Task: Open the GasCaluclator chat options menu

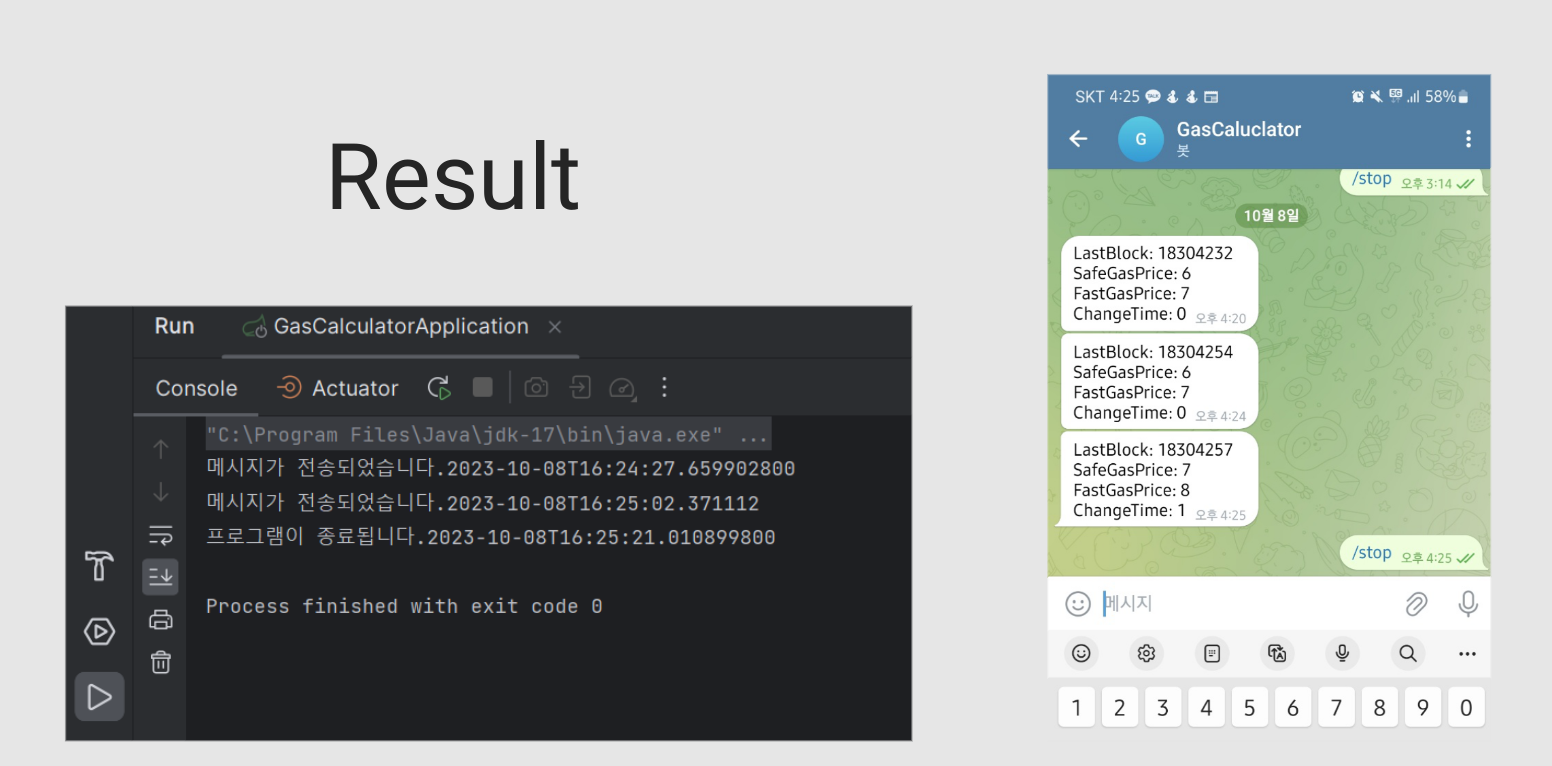Action: coord(1468,139)
